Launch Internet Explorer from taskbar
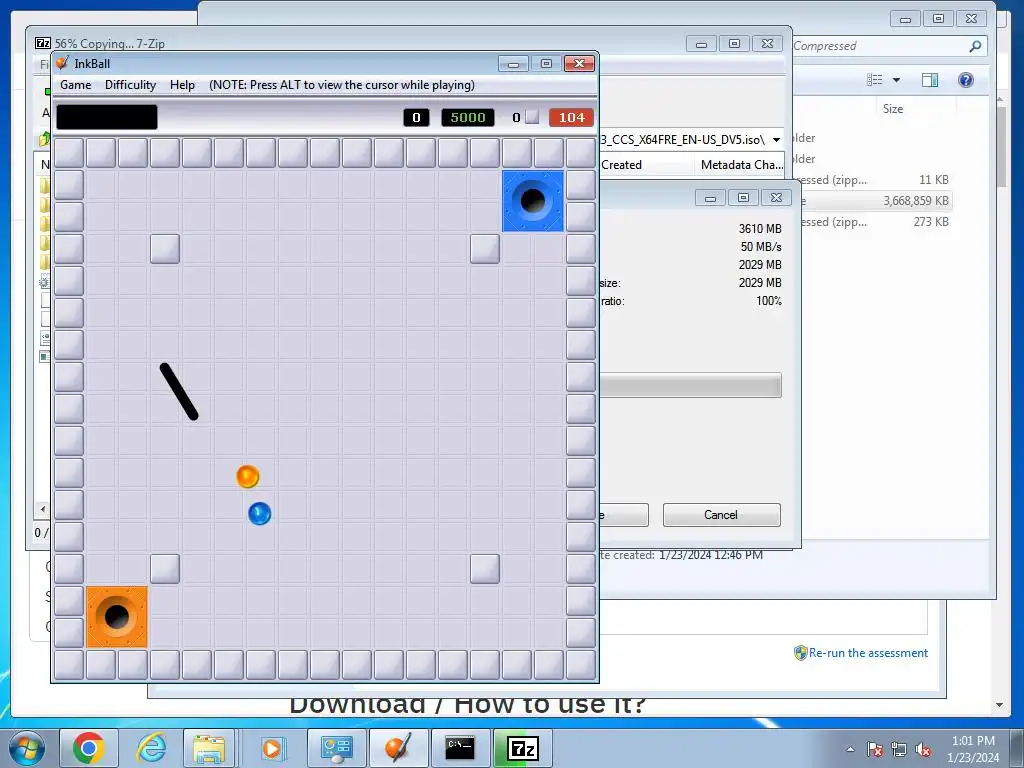Screen dimensions: 1024x768 (x=151, y=748)
